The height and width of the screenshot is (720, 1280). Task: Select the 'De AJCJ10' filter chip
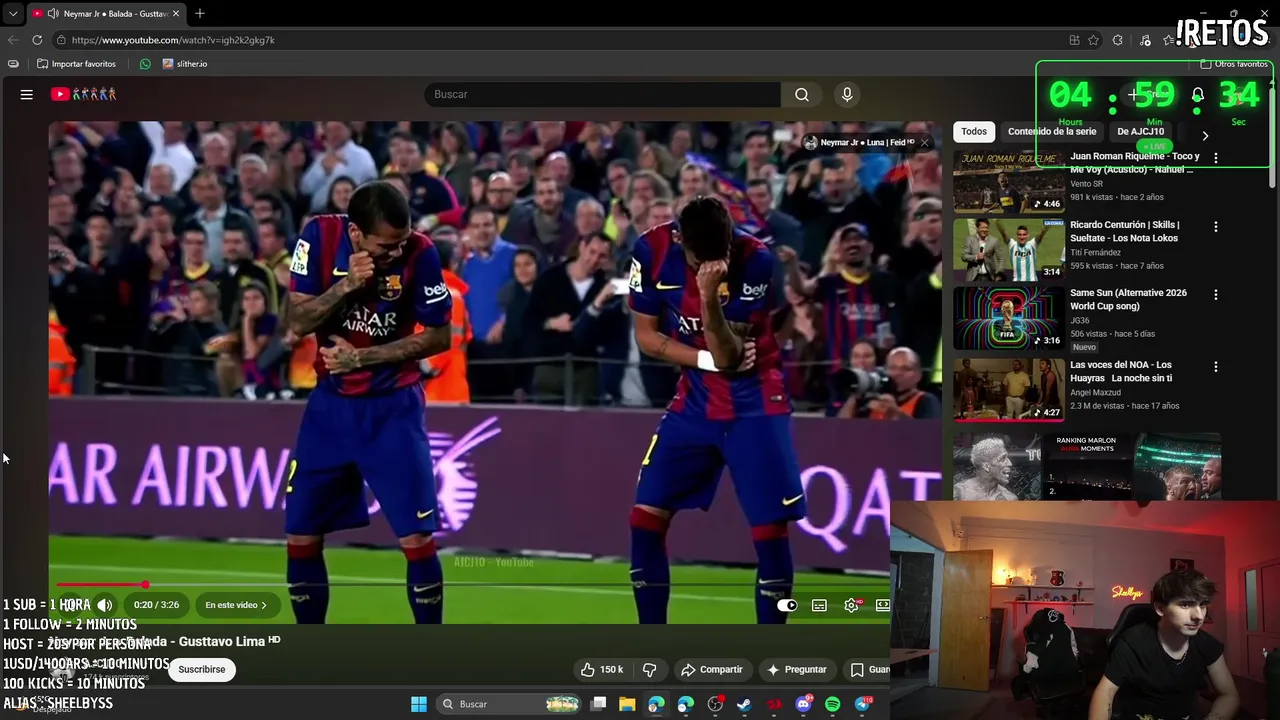(1140, 131)
